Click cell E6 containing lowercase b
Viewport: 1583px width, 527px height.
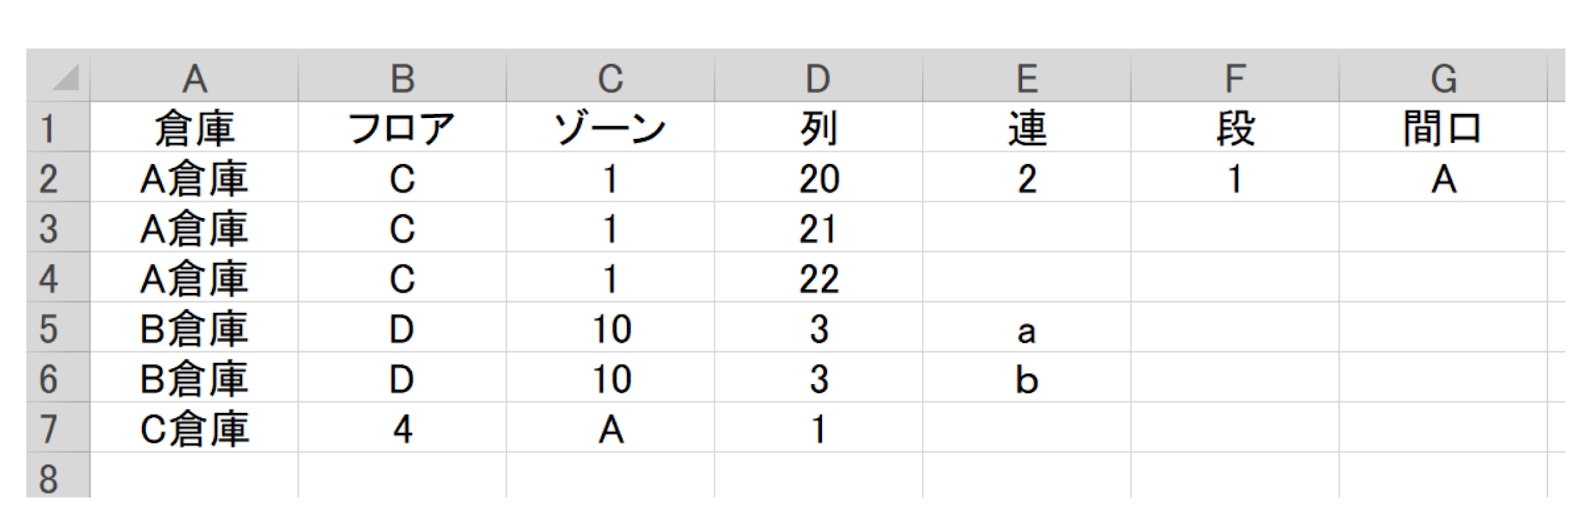click(1026, 379)
